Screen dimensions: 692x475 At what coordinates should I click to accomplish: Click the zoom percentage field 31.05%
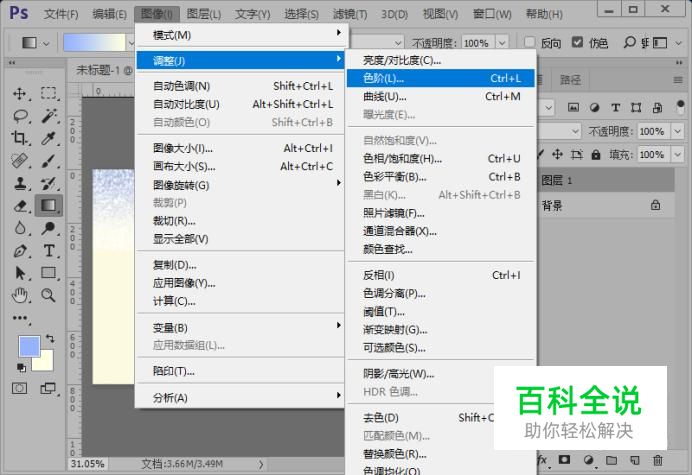click(x=87, y=464)
